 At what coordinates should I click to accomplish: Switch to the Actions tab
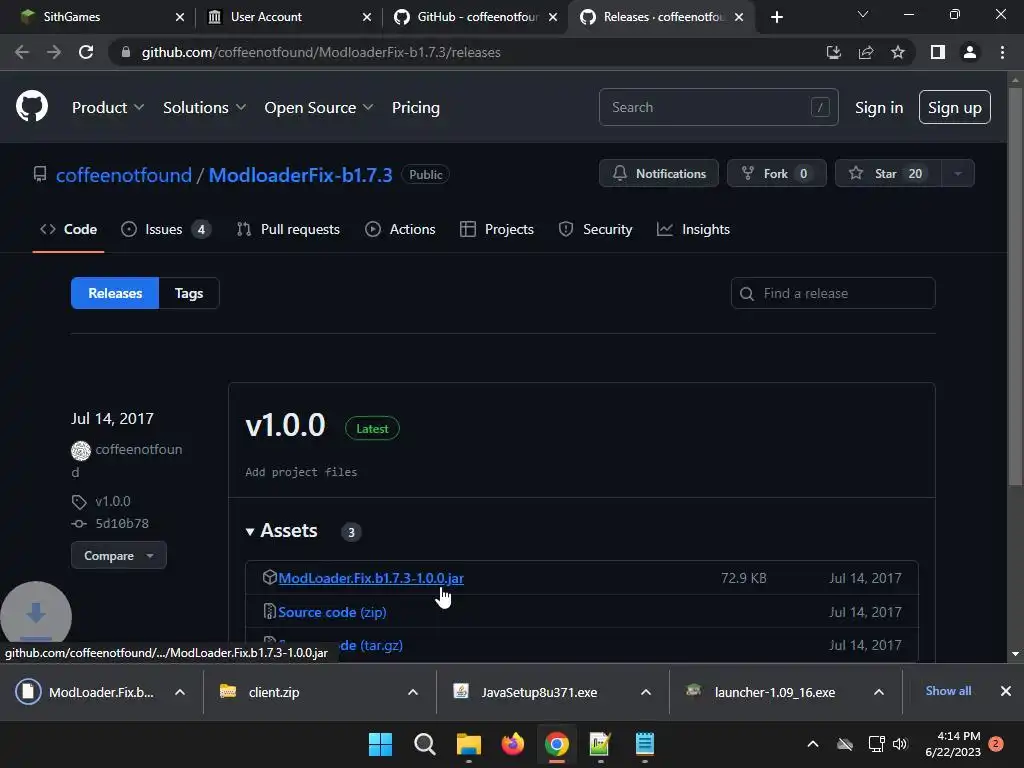pos(400,229)
